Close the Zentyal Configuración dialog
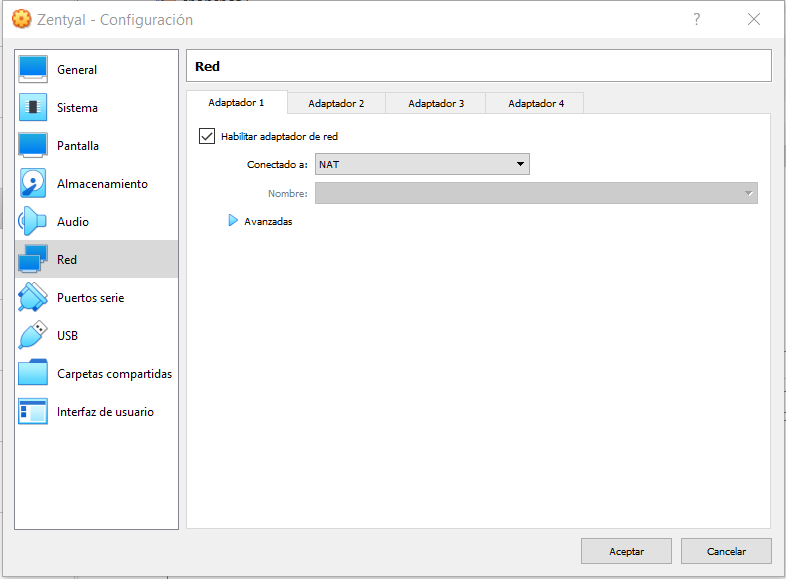 754,20
